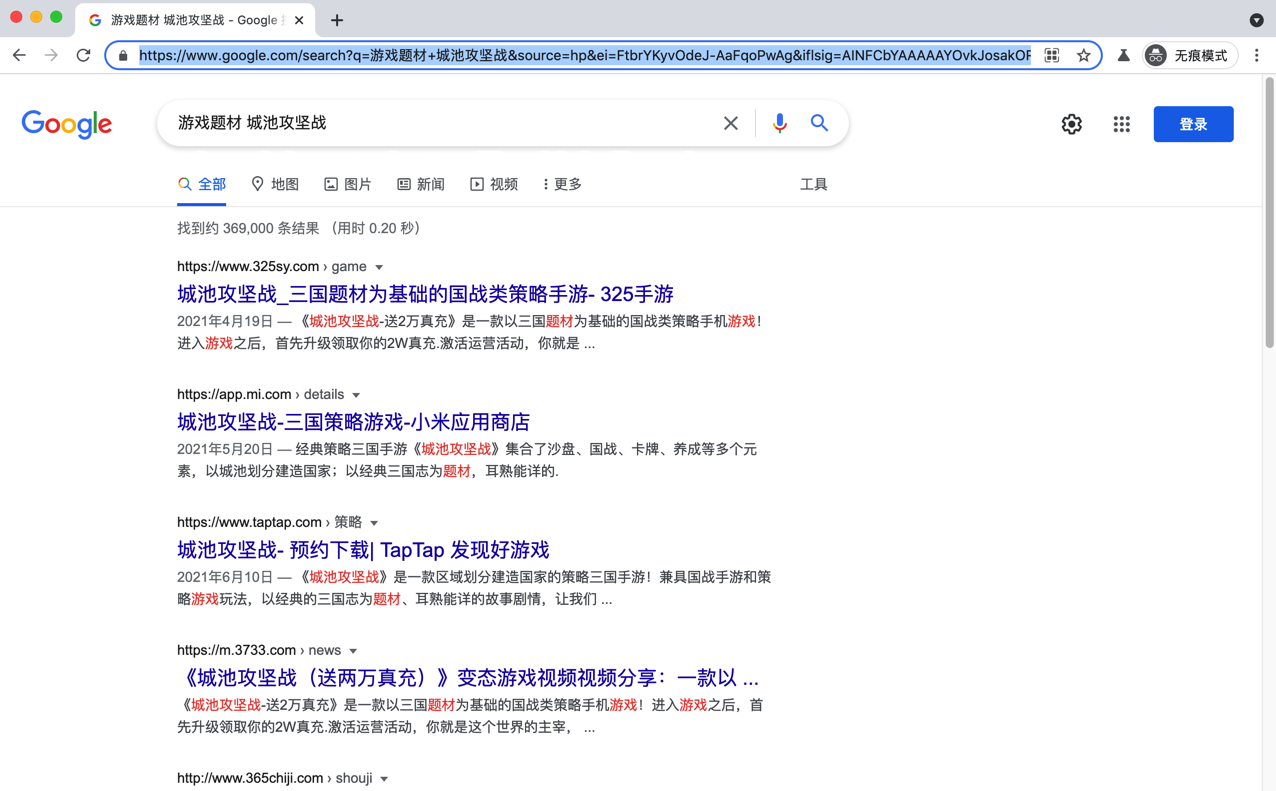Viewport: 1276px width, 791px height.
Task: Go back using the browser back arrow
Action: point(19,56)
